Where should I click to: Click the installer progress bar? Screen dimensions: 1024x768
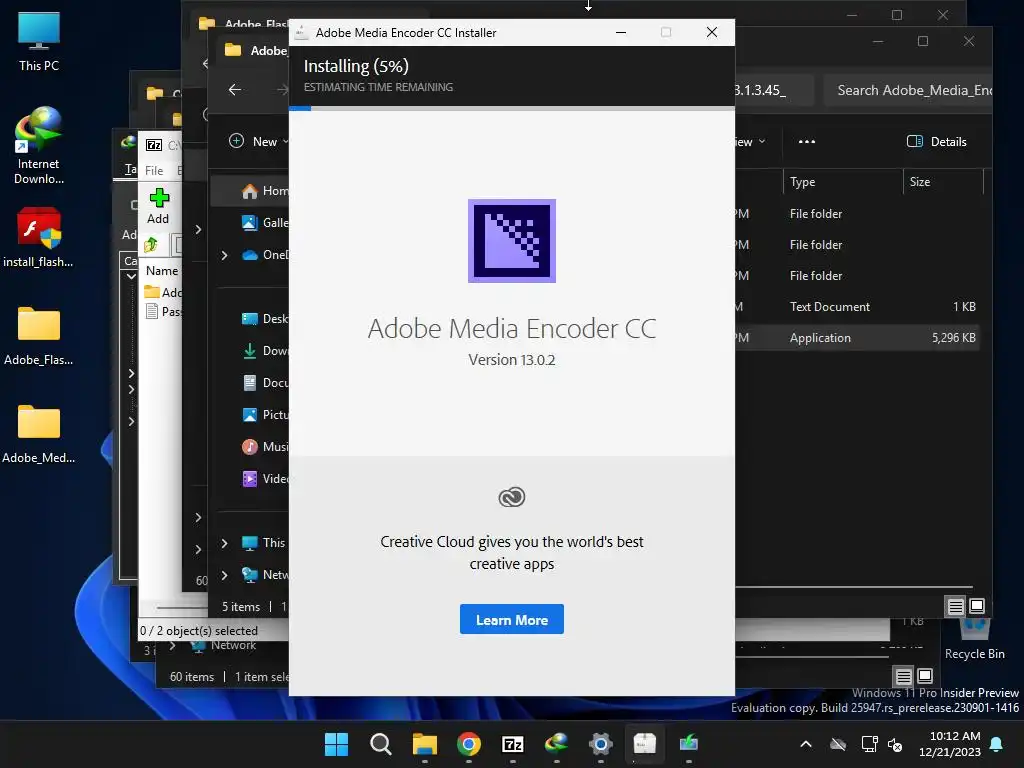[511, 108]
